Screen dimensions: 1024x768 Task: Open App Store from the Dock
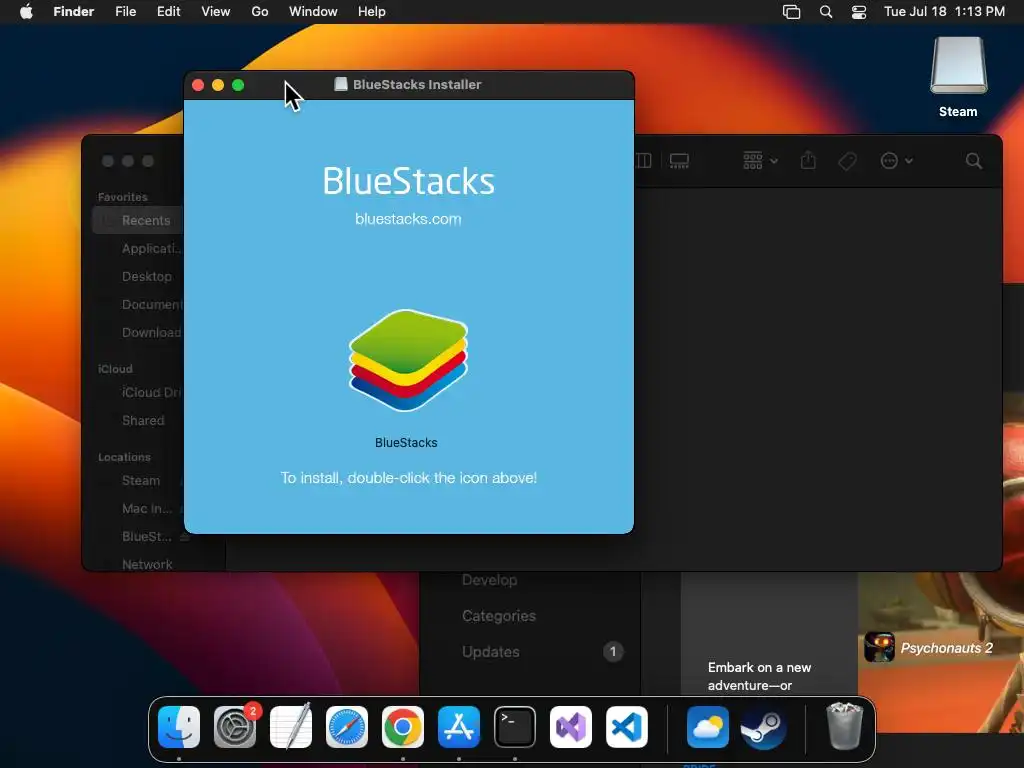point(459,727)
